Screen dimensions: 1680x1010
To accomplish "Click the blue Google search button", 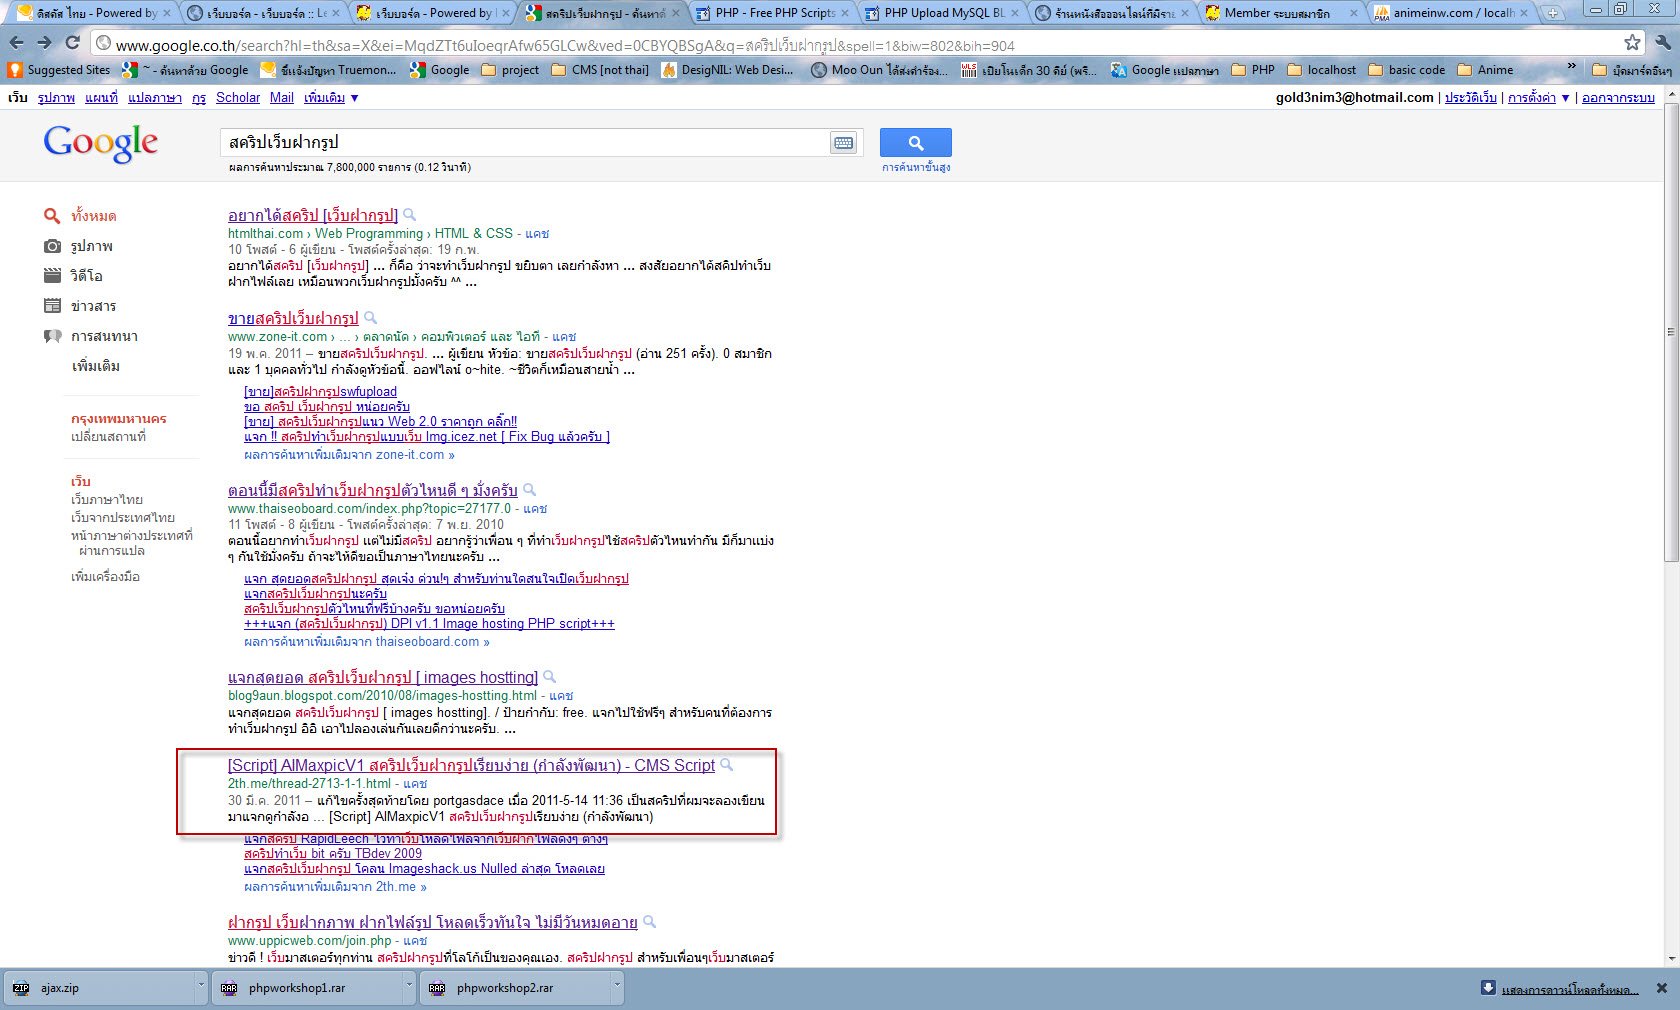I will 915,143.
